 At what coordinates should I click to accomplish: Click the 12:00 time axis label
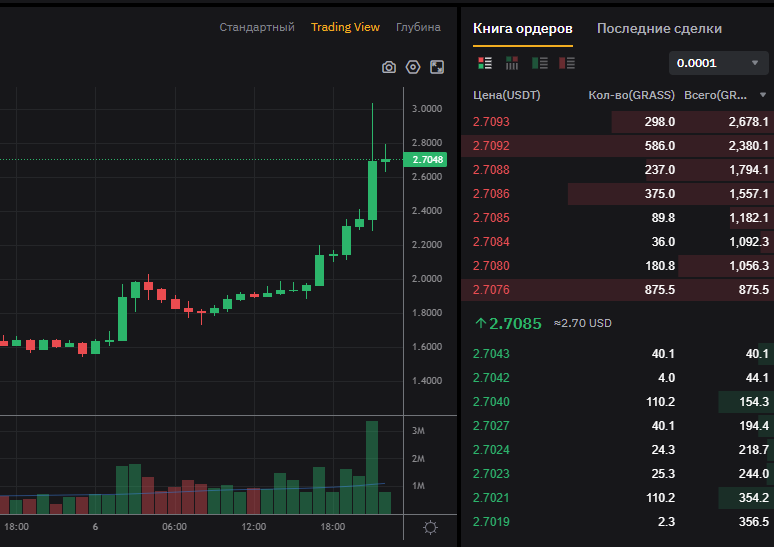coord(254,527)
